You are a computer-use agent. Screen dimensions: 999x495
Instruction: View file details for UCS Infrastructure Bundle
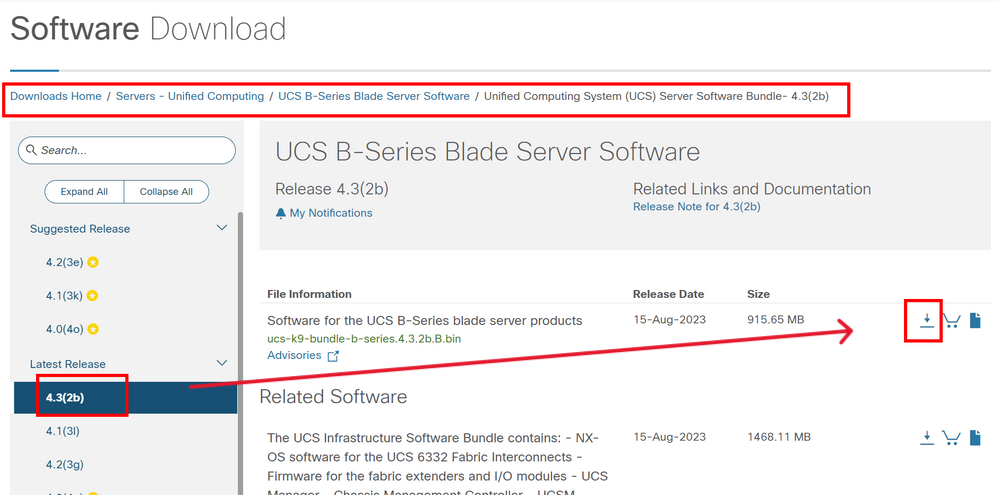click(x=975, y=438)
